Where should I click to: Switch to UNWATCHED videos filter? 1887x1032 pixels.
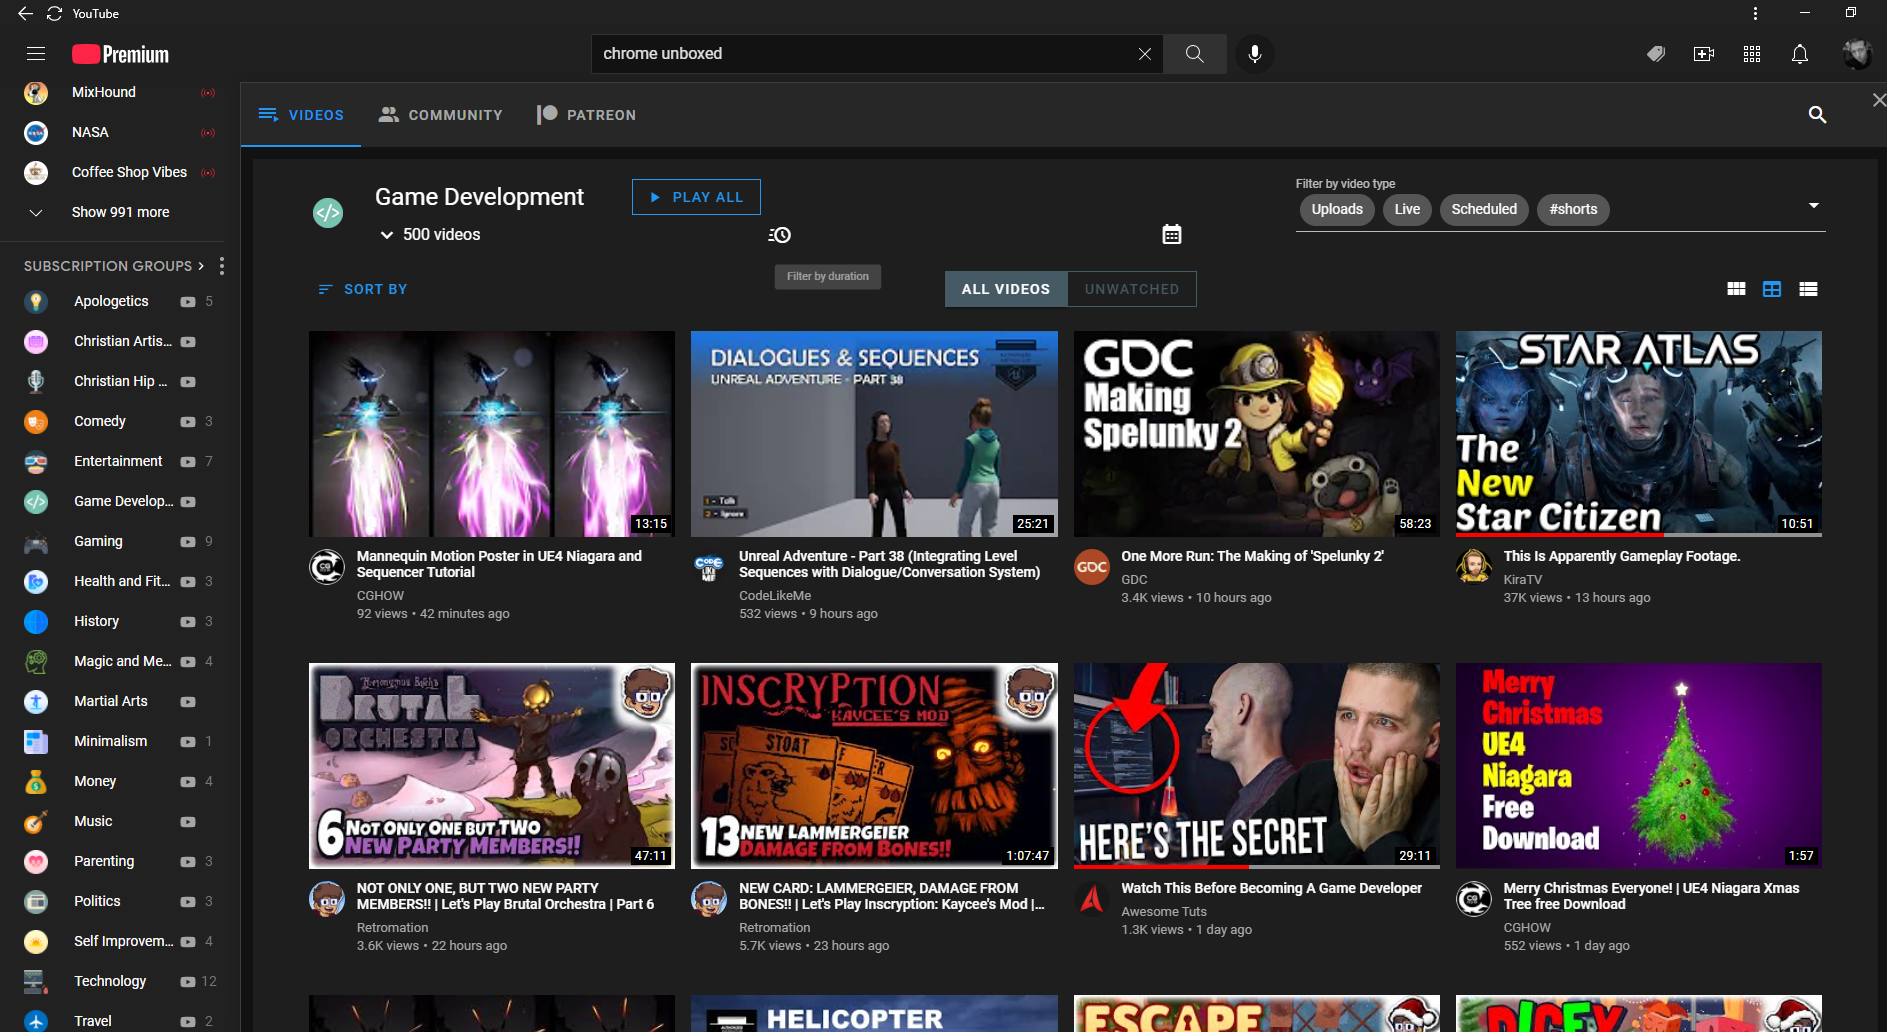[1131, 289]
